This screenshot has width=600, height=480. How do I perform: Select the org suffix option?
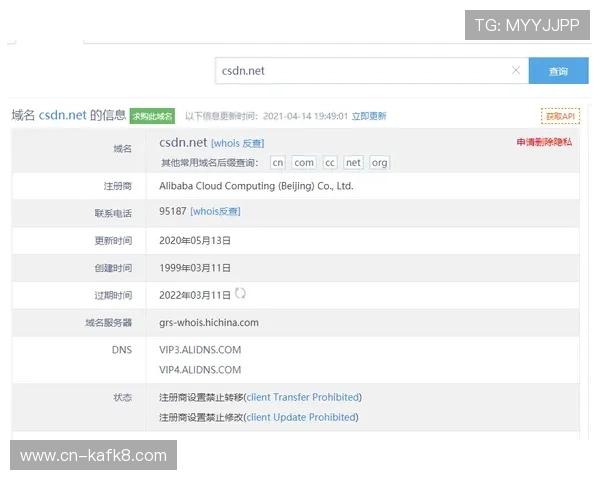click(380, 163)
